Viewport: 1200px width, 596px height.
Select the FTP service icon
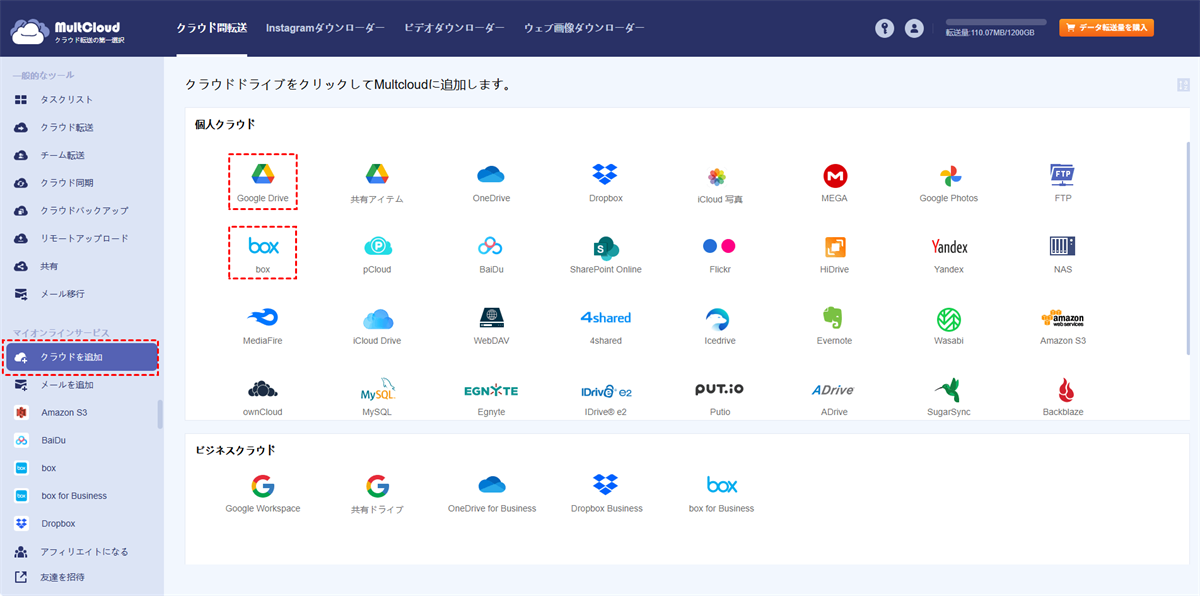point(1062,183)
